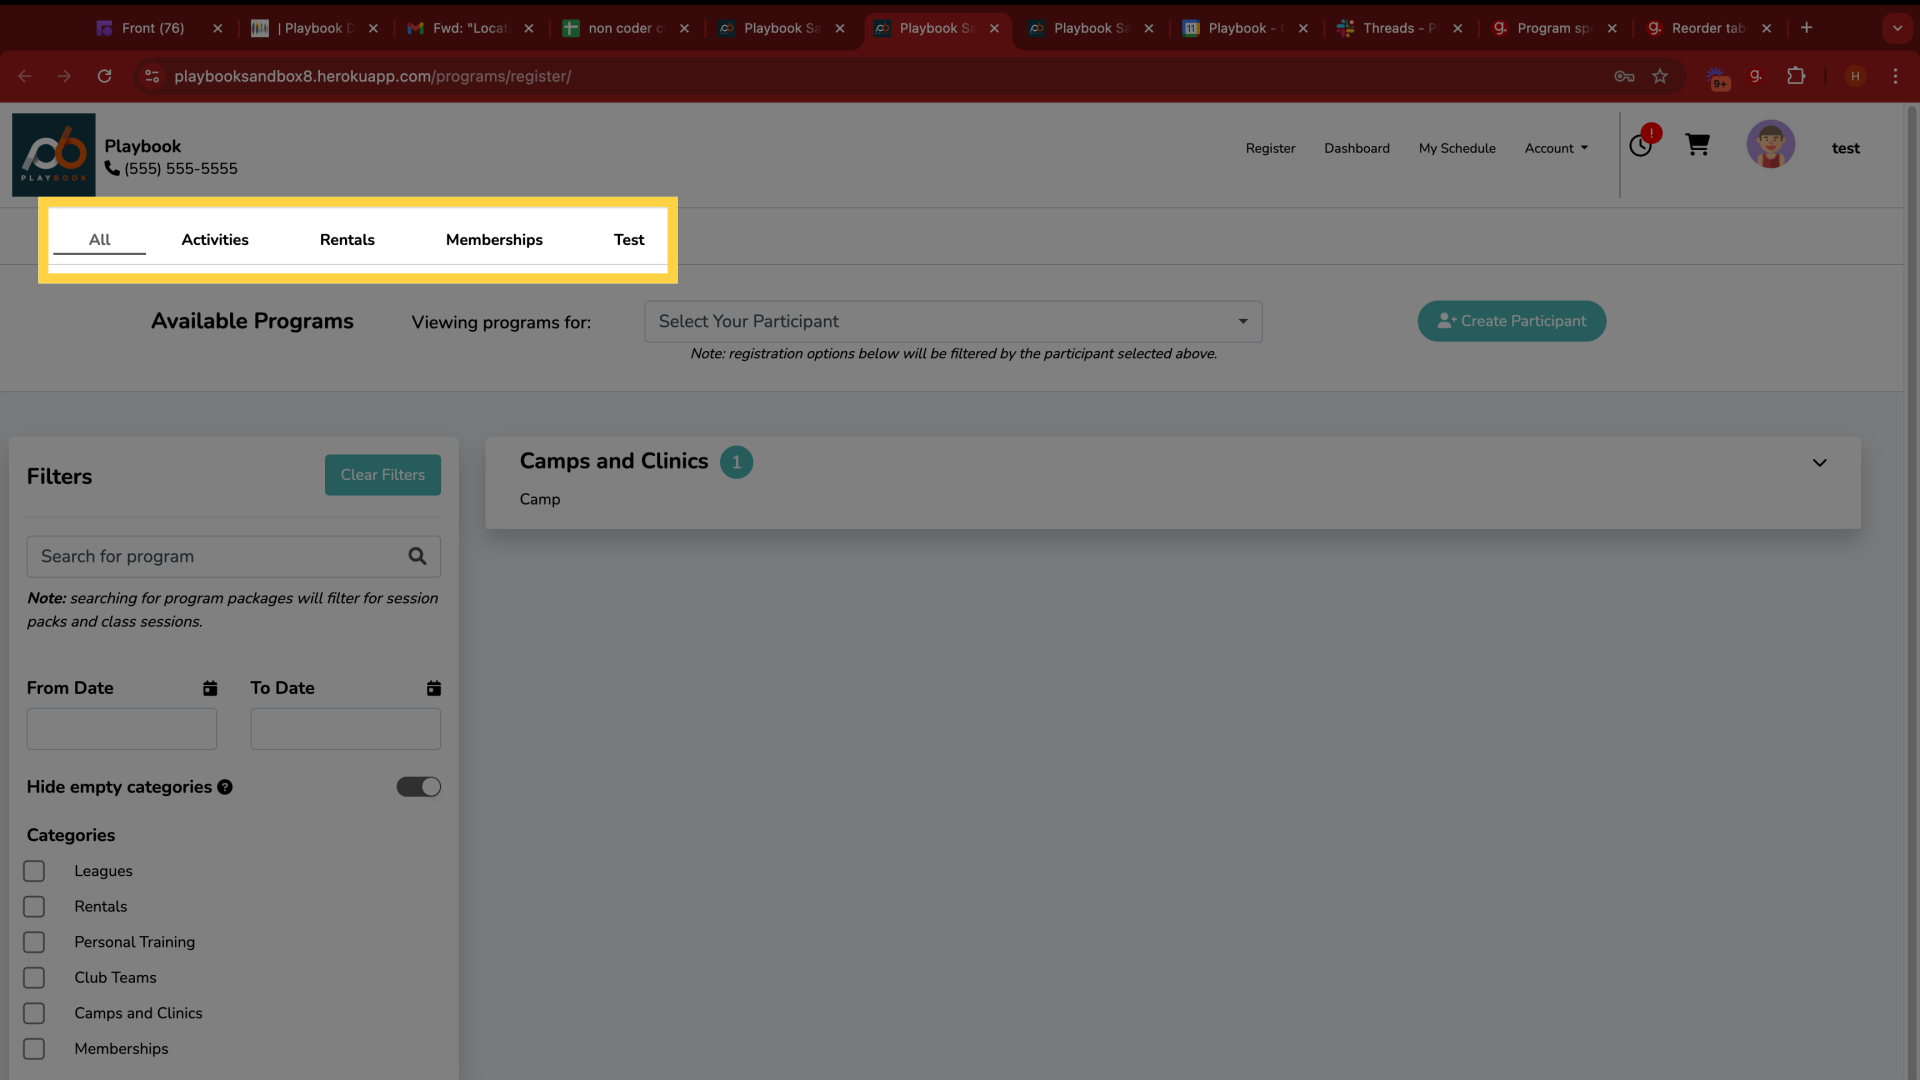Open the shopping cart
1920x1080 pixels.
click(x=1697, y=145)
